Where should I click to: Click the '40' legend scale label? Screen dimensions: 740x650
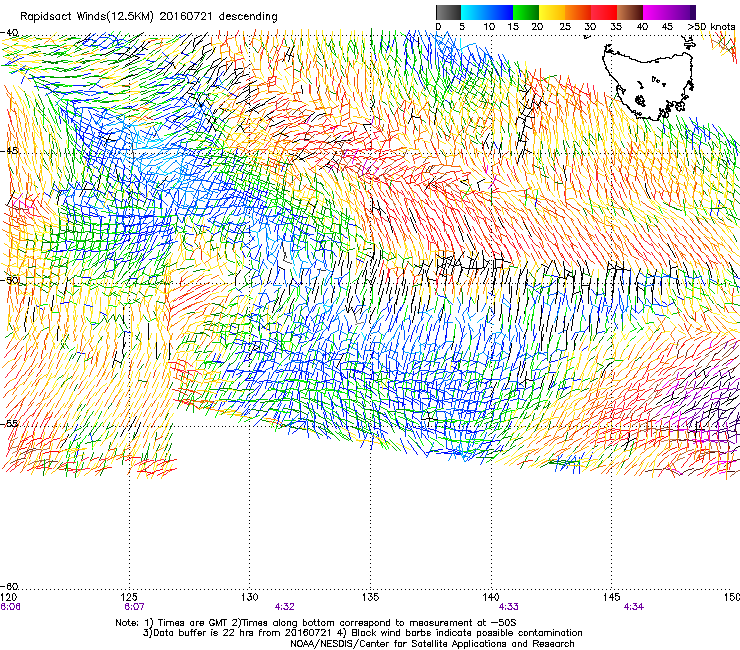[642, 27]
